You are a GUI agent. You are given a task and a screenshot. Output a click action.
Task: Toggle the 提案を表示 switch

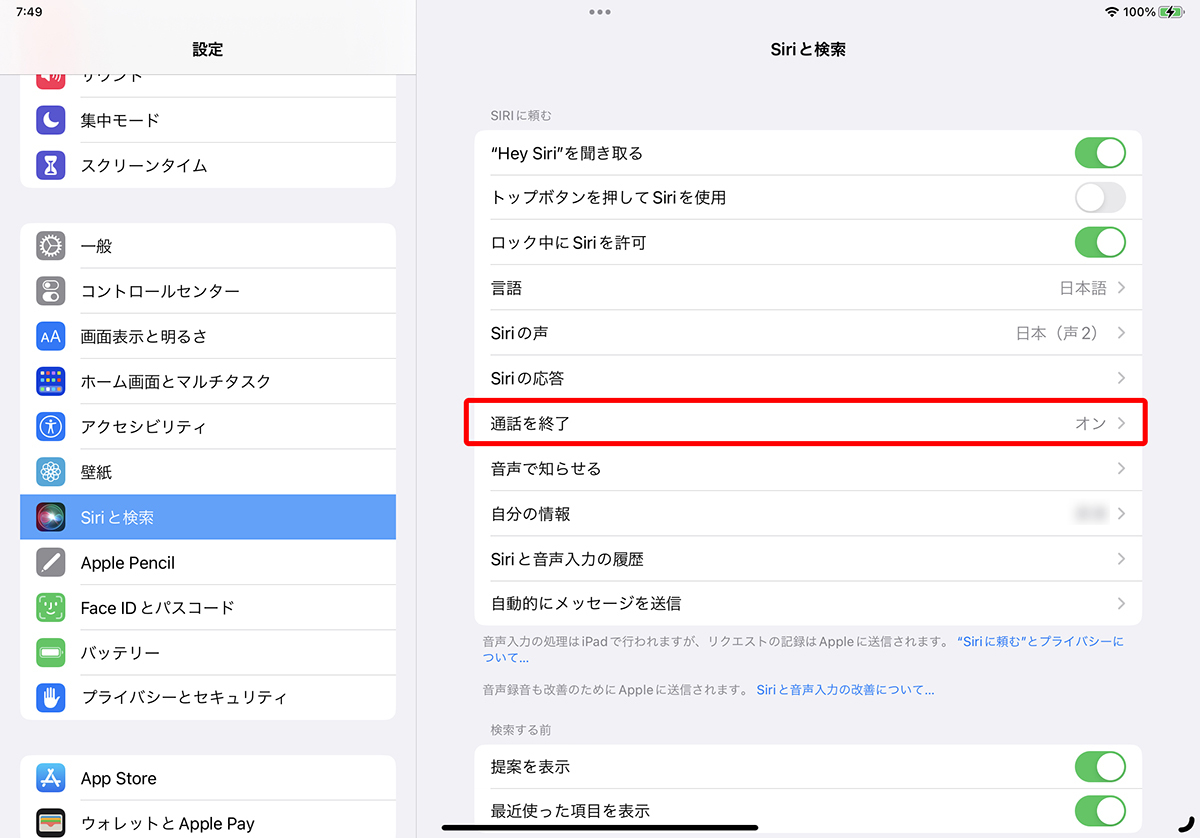coord(1100,767)
